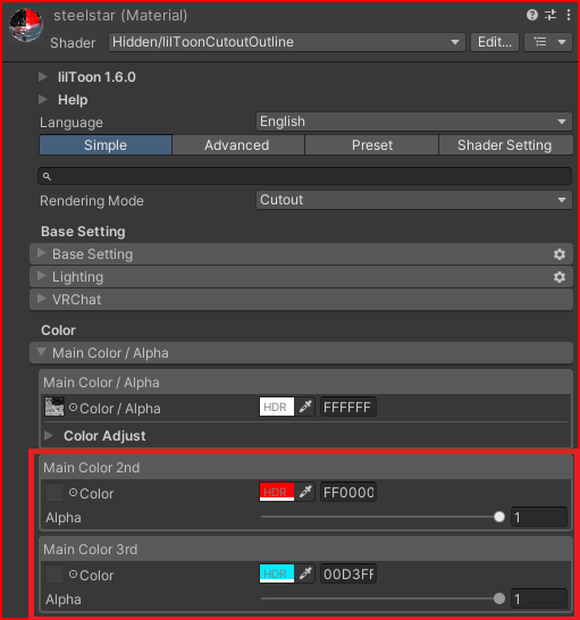Switch to the Shader Setting tab

[505, 145]
